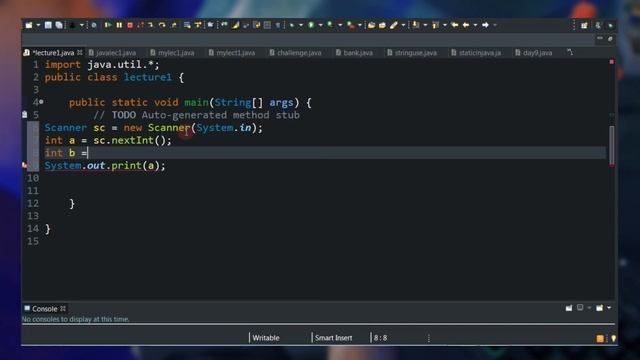
Task: Switch to the bank.java tab
Action: tap(354, 53)
